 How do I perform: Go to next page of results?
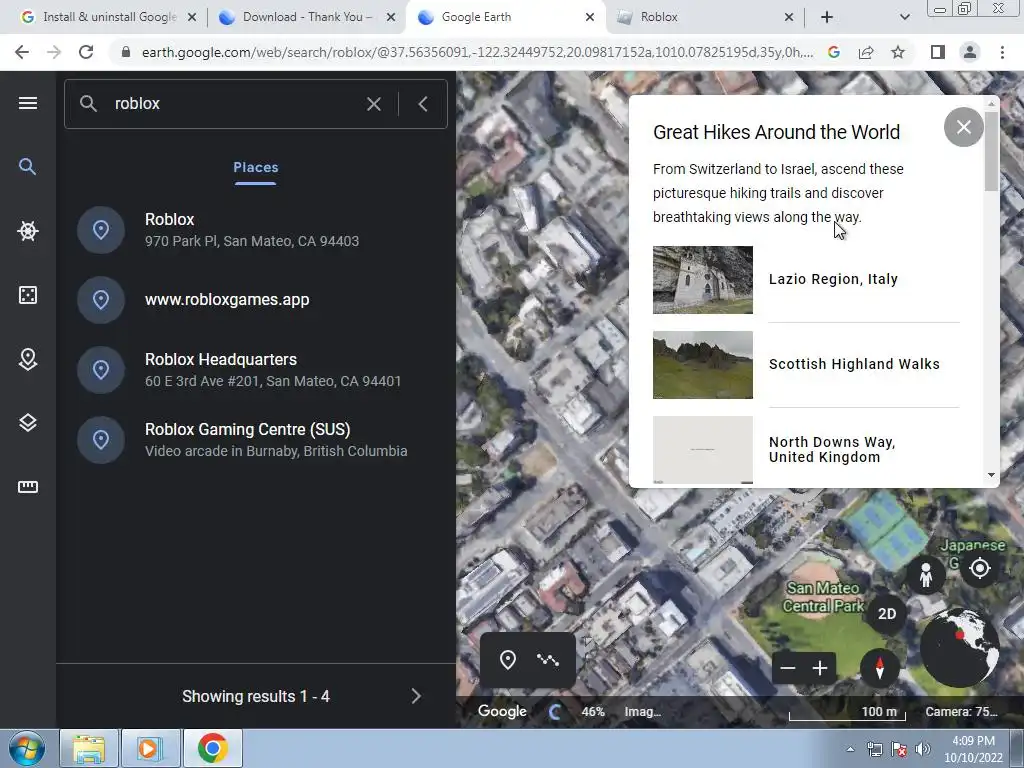click(x=416, y=696)
